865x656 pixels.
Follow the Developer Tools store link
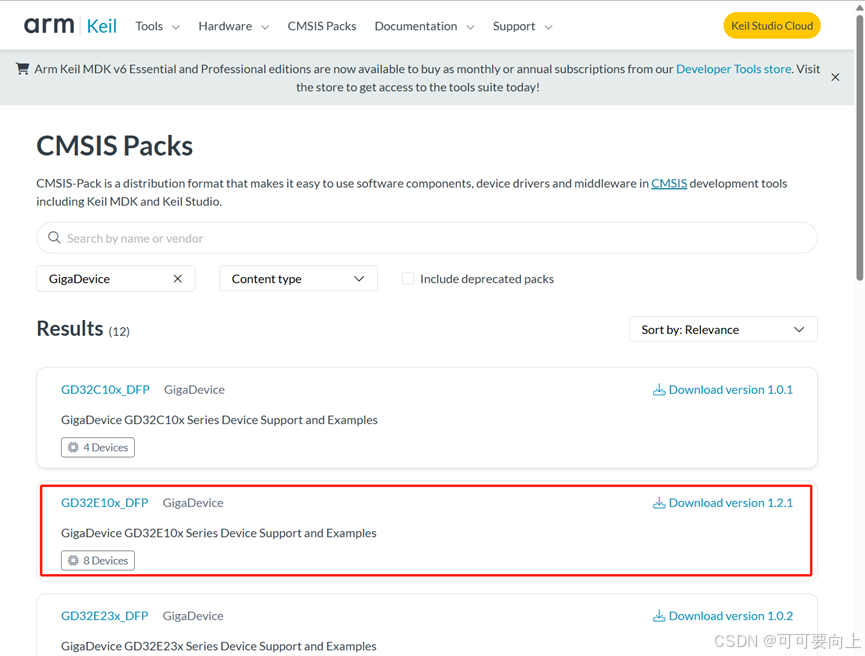pos(734,69)
